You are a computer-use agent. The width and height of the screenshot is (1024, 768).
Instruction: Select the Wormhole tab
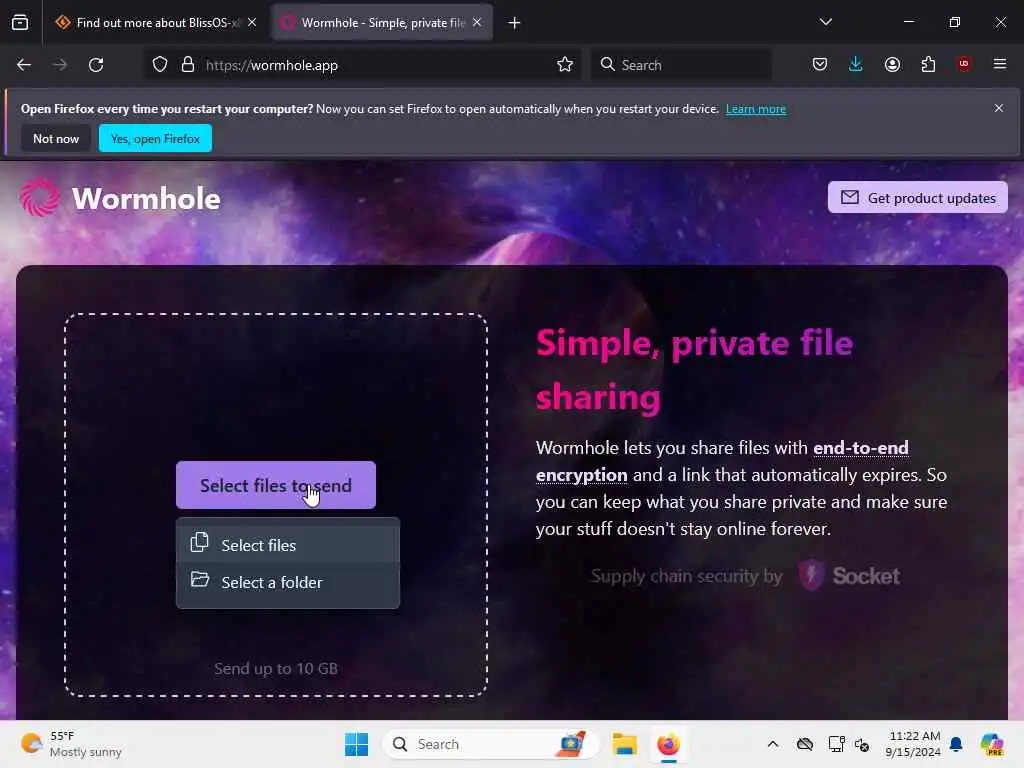tap(382, 23)
